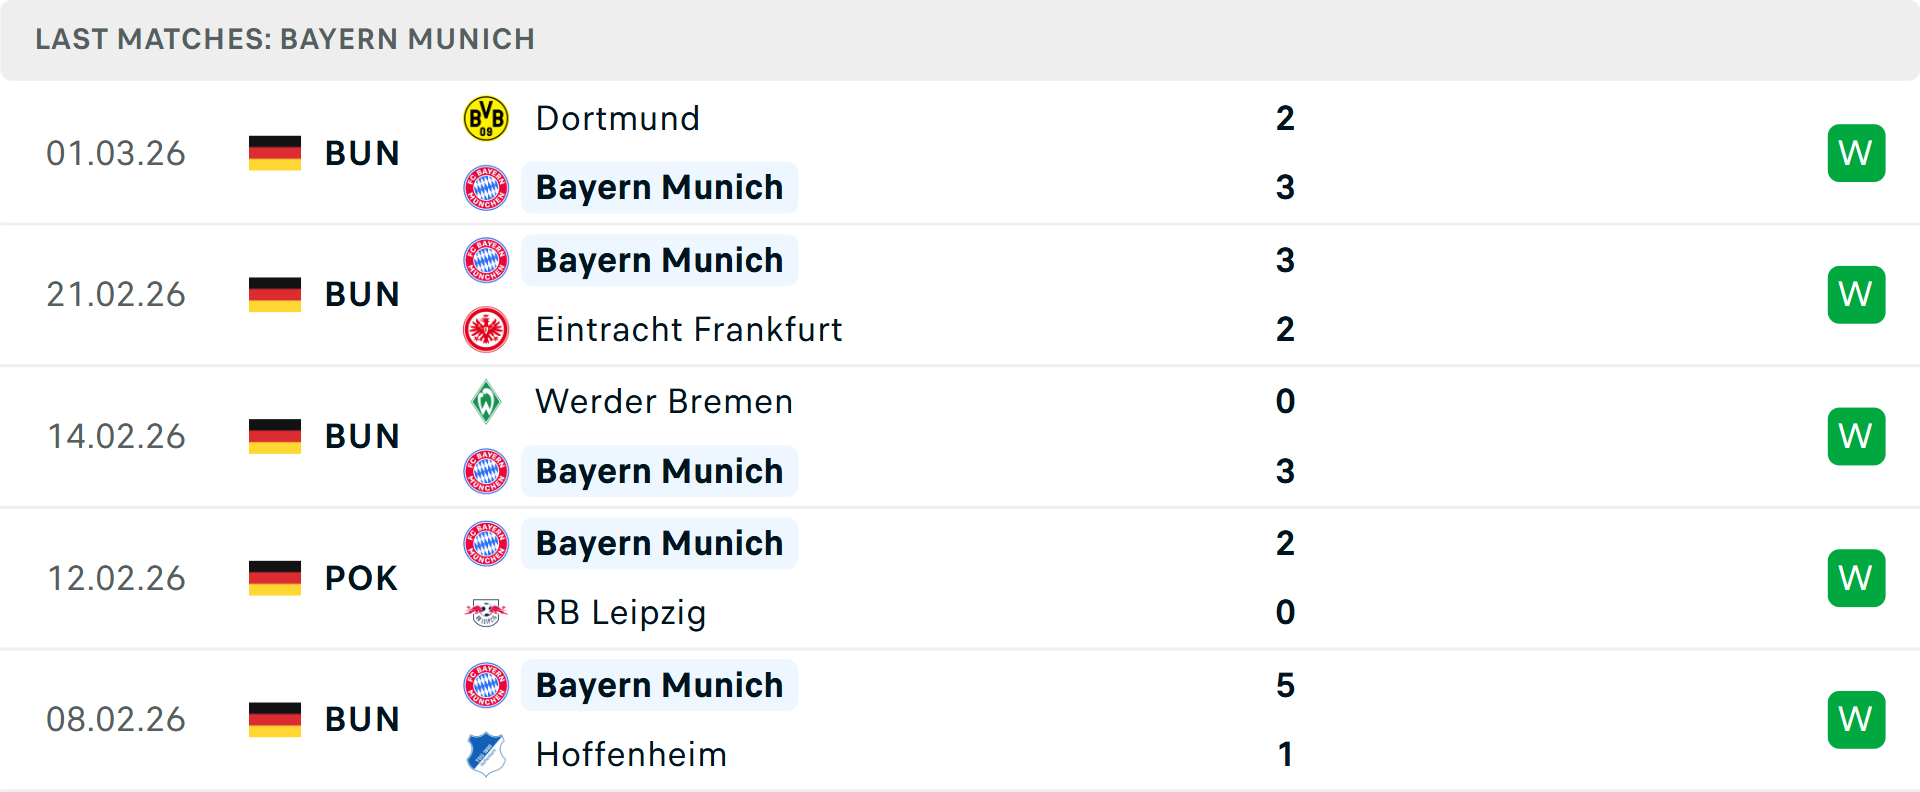Click the Werder Bremen crest icon
Screen dimensions: 1920x792
[x=486, y=401]
